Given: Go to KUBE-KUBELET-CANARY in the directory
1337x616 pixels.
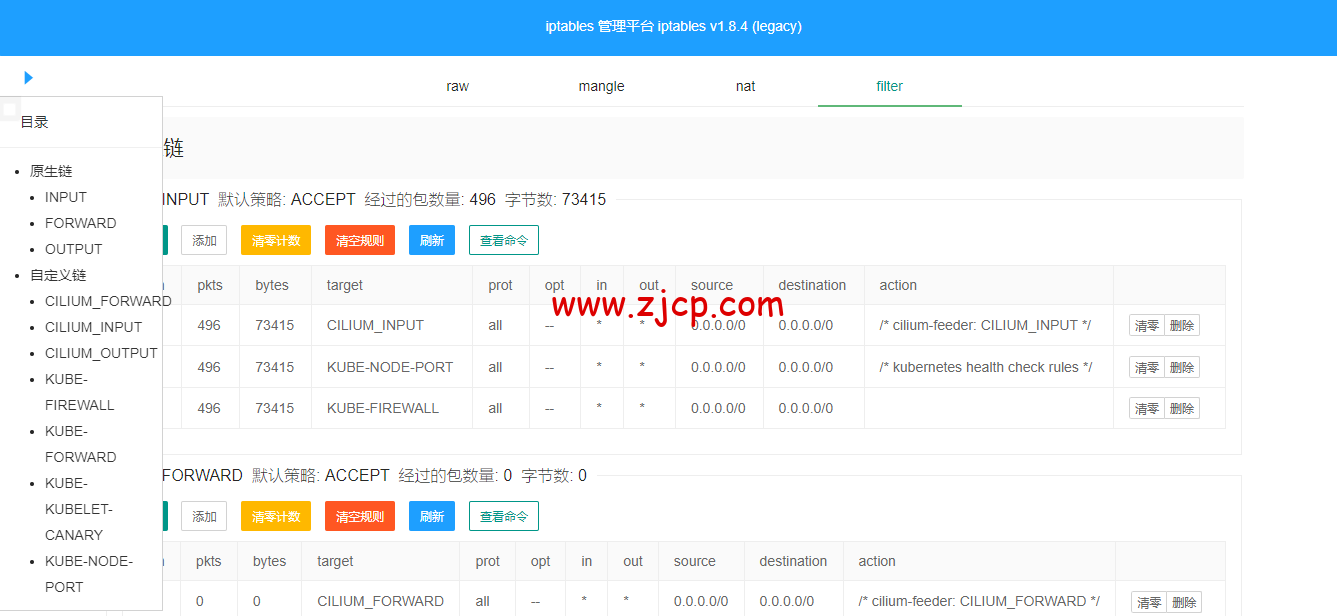Looking at the screenshot, I should 79,509.
